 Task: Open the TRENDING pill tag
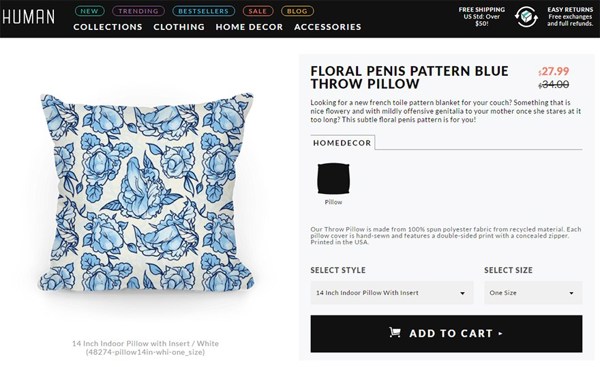pyautogui.click(x=138, y=11)
